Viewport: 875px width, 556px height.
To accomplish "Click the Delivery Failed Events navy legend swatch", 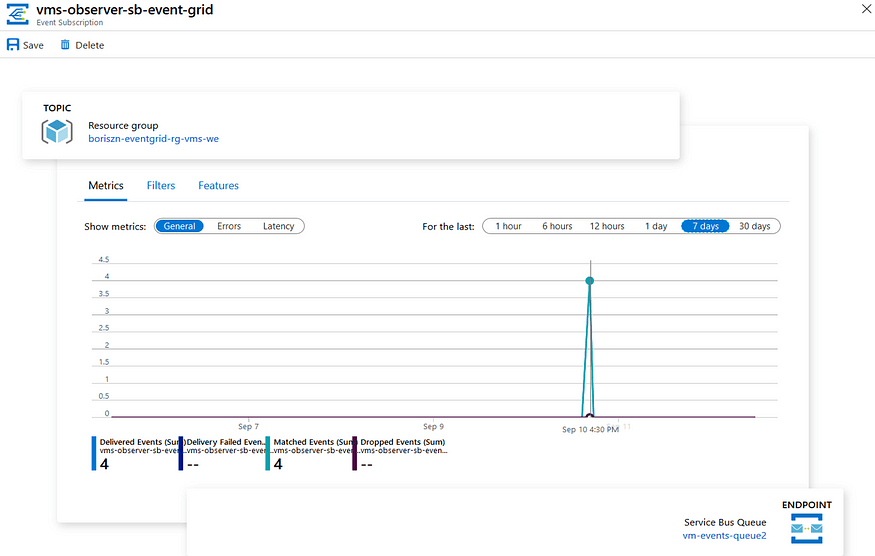I will tap(181, 453).
